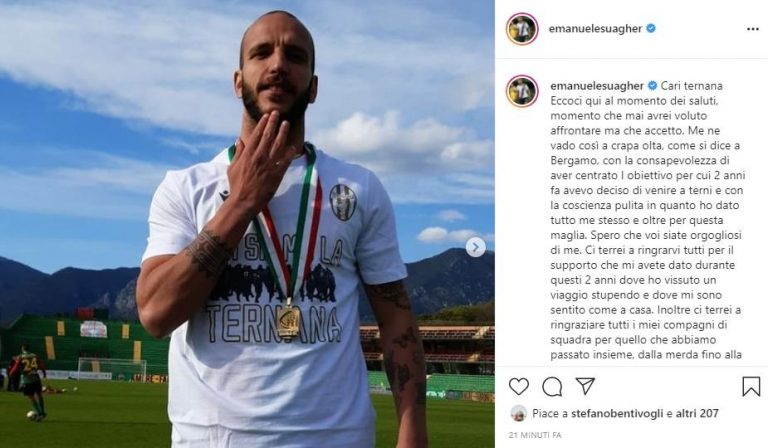Share the post via paper plane icon

point(585,386)
